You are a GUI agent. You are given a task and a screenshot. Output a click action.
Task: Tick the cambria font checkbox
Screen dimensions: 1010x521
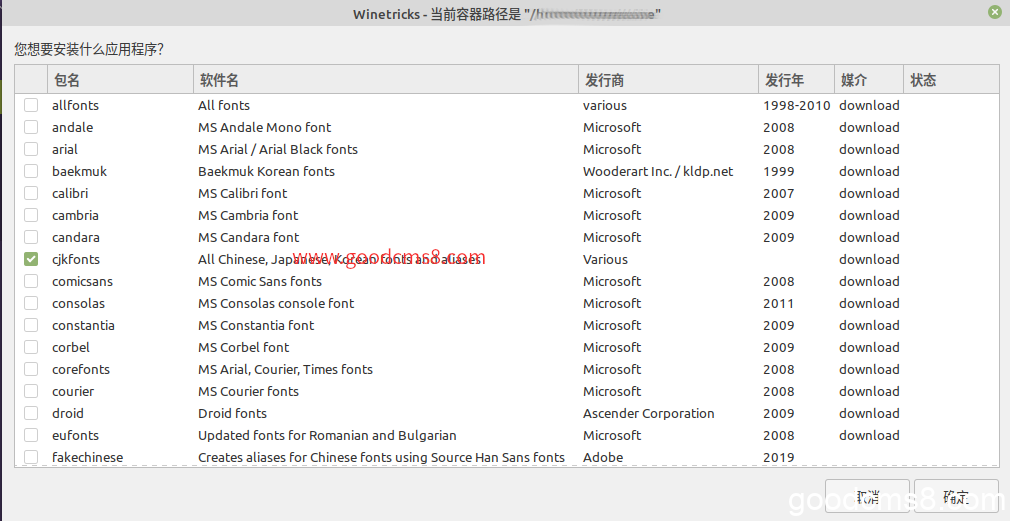(31, 215)
